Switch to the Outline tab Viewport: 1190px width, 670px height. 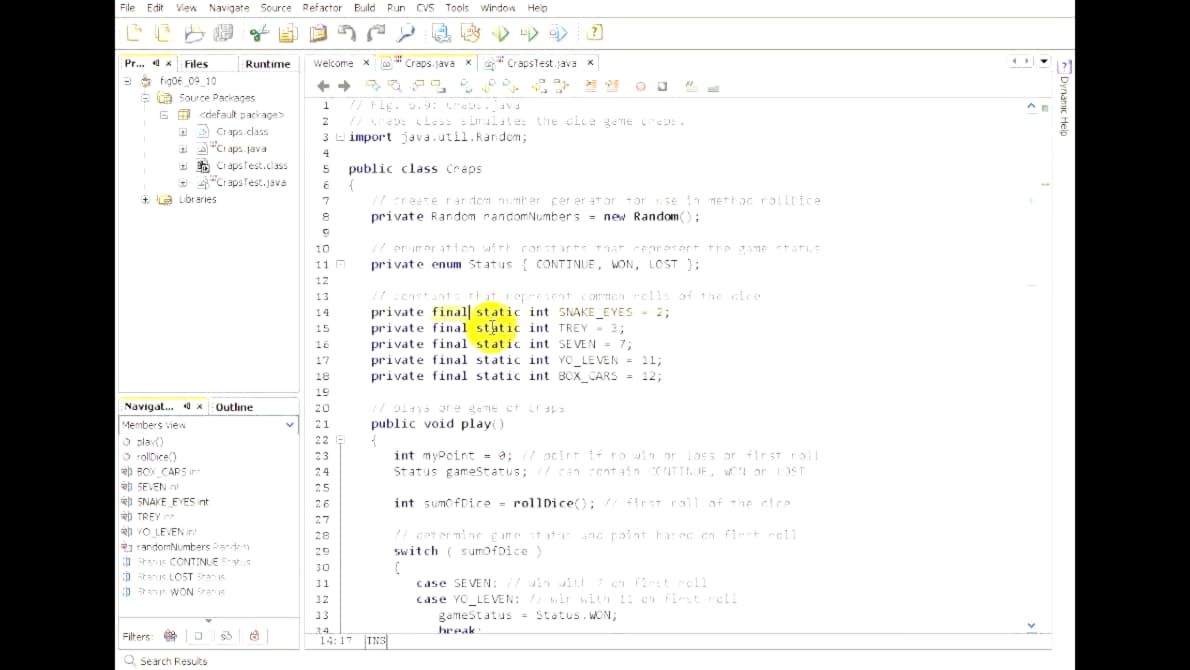click(234, 407)
